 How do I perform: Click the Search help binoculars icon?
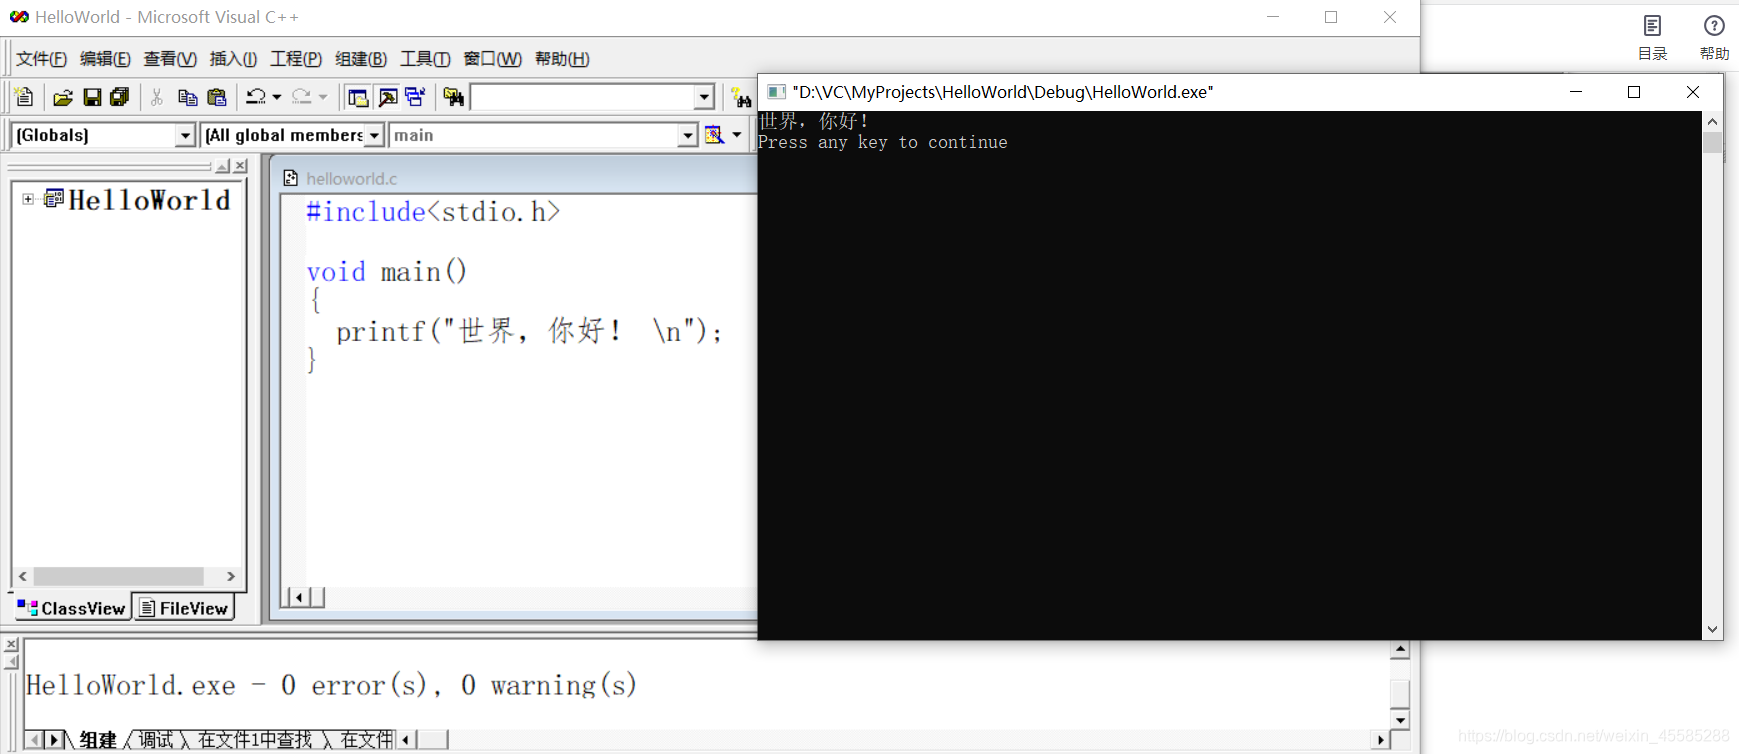click(741, 97)
